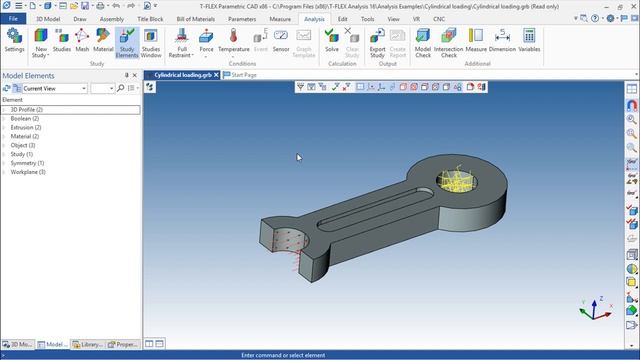Switch to the 3D Model ribbon tab
Viewport: 640px width, 360px height.
pos(48,19)
